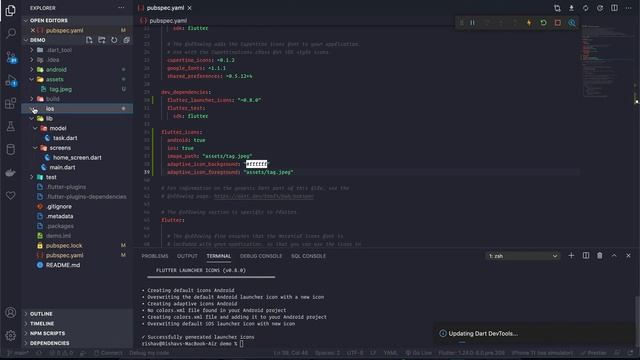Image resolution: width=640 pixels, height=360 pixels.
Task: Open the Explorer view in the activity bar
Action: (x=11, y=10)
